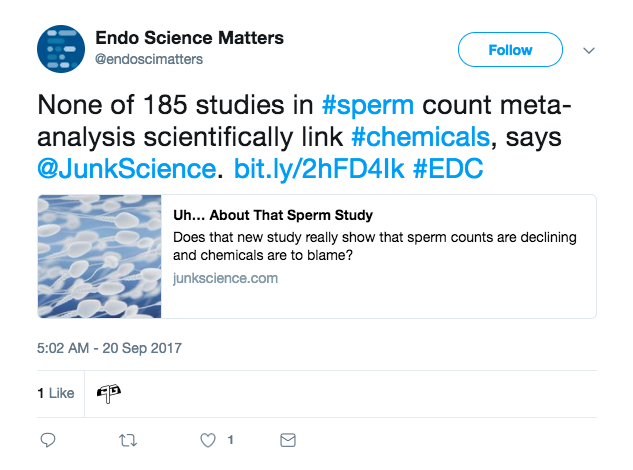Click the Endo Science Matters display name
This screenshot has width=633, height=470.
[x=189, y=38]
